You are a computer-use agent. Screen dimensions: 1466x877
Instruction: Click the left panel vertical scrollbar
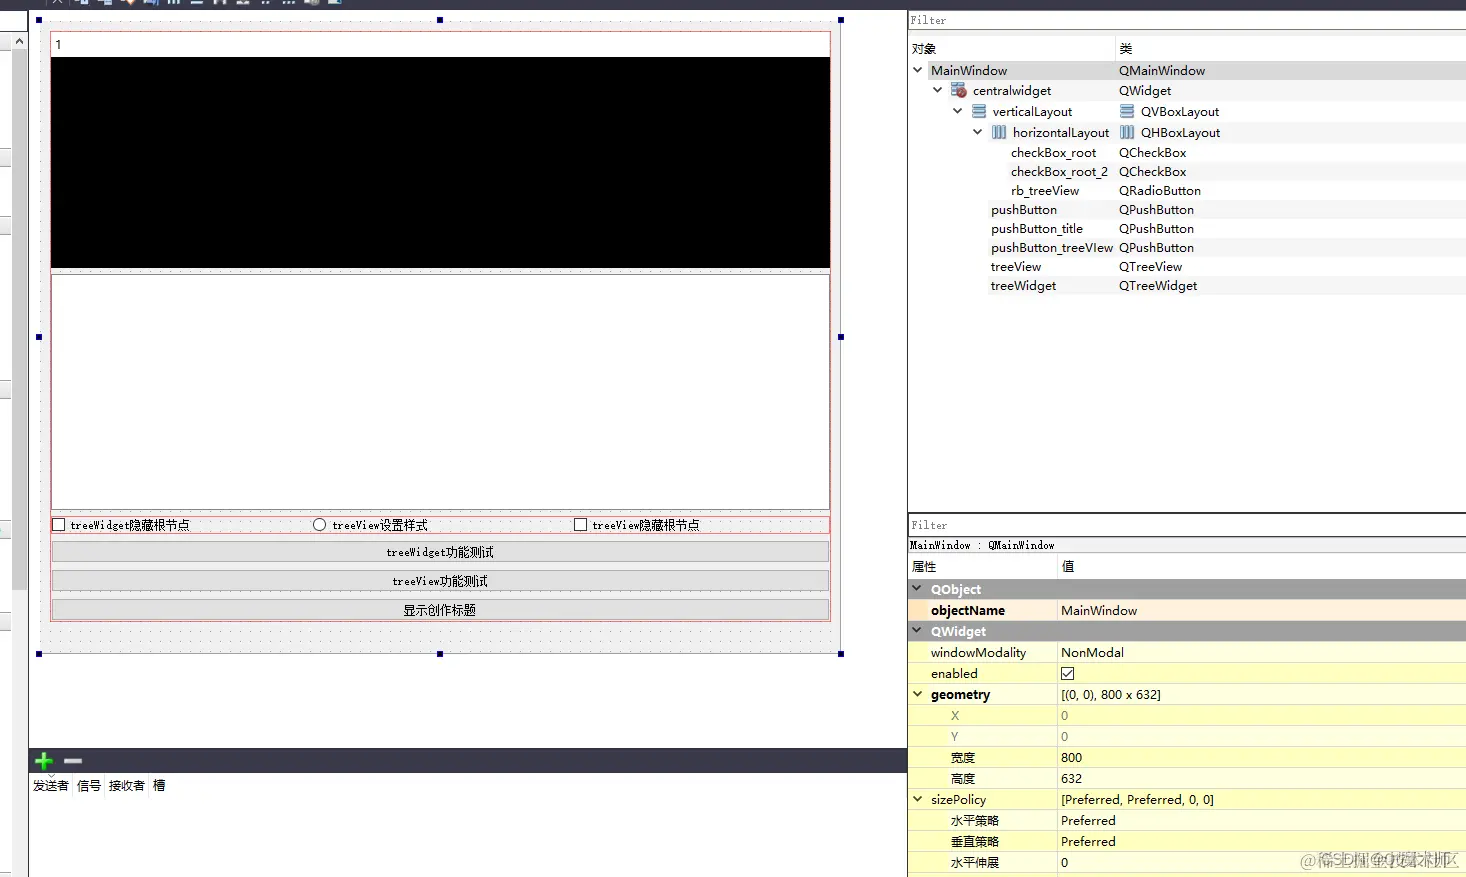click(20, 320)
